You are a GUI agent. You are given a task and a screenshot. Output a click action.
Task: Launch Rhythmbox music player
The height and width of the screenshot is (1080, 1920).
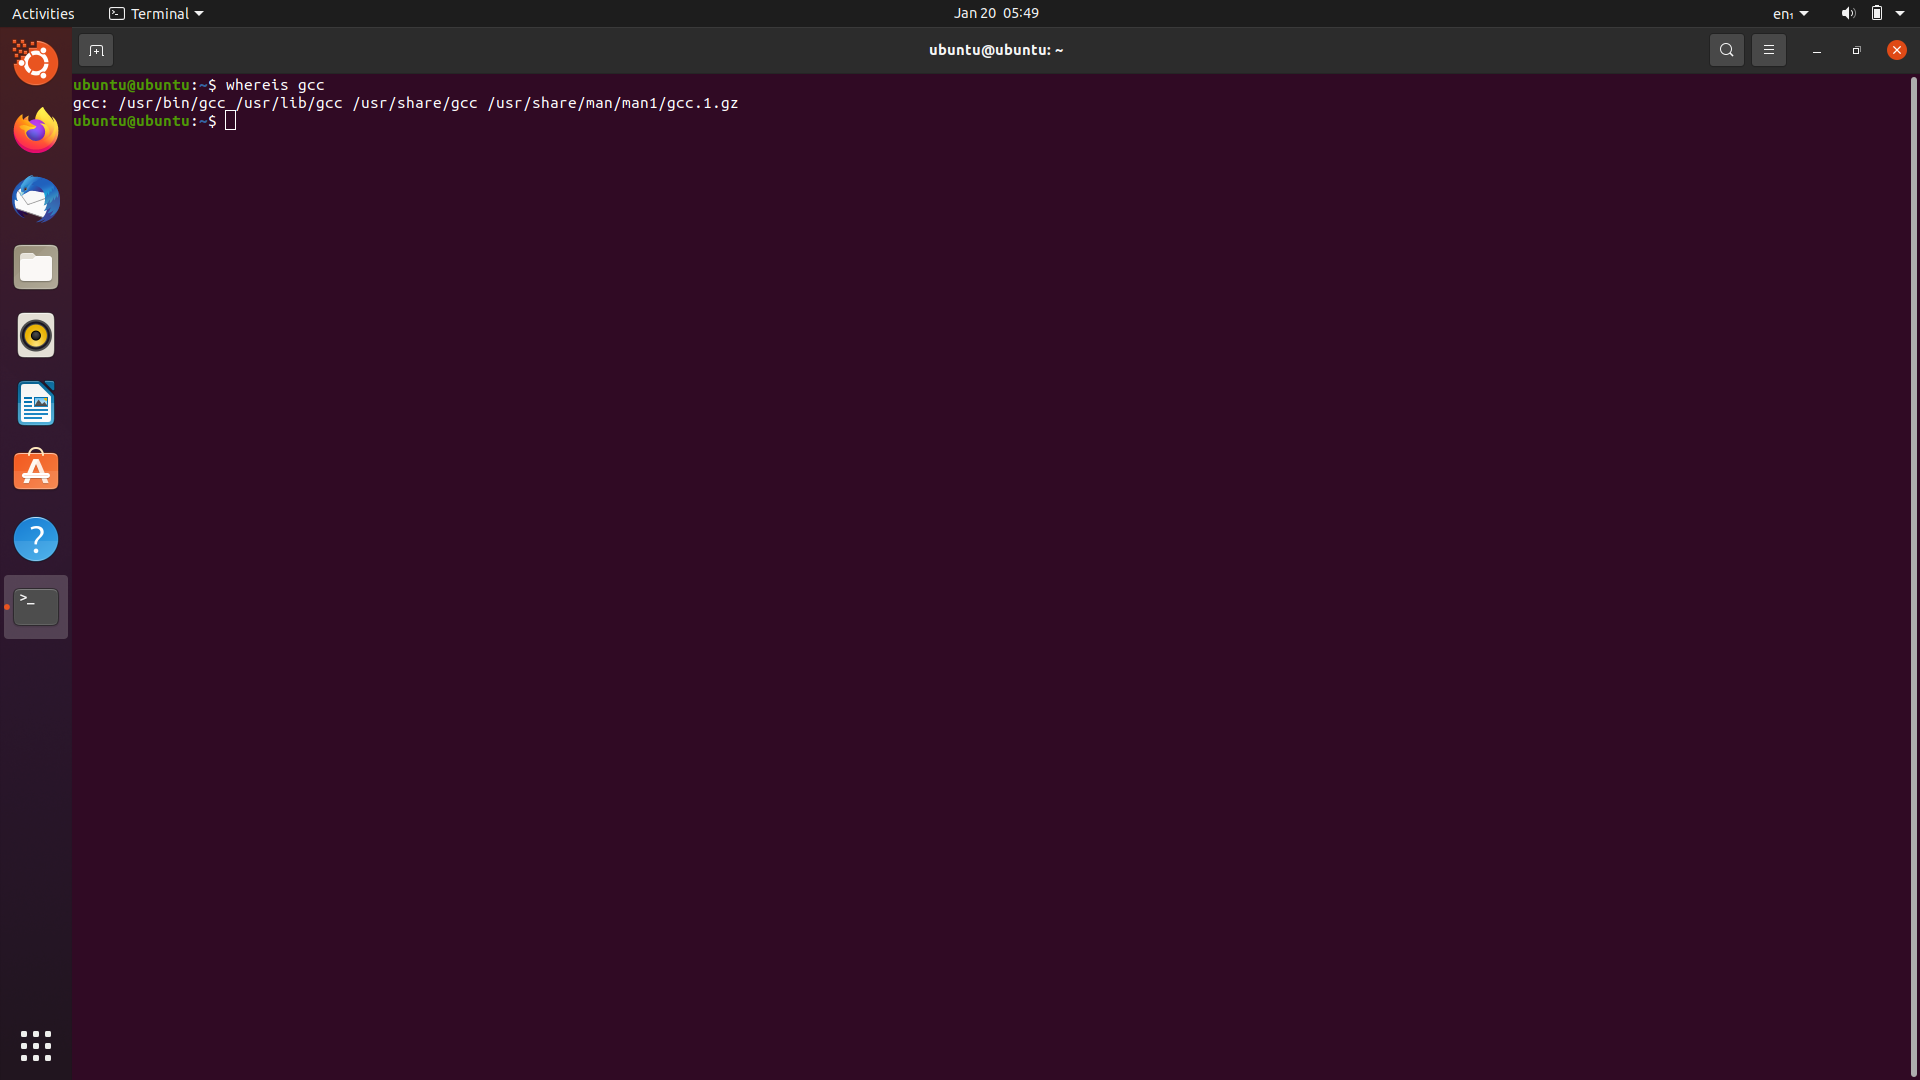tap(36, 335)
